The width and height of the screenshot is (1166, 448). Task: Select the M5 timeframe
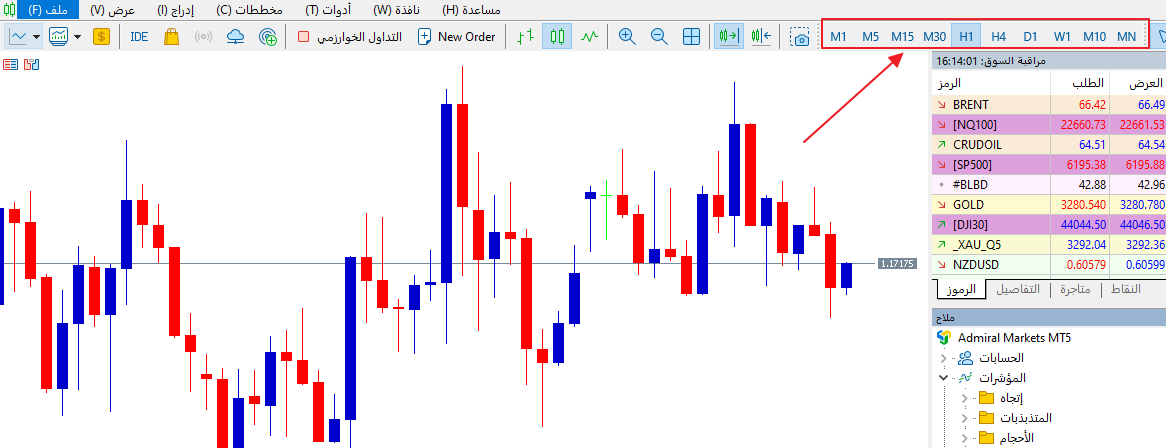[870, 36]
